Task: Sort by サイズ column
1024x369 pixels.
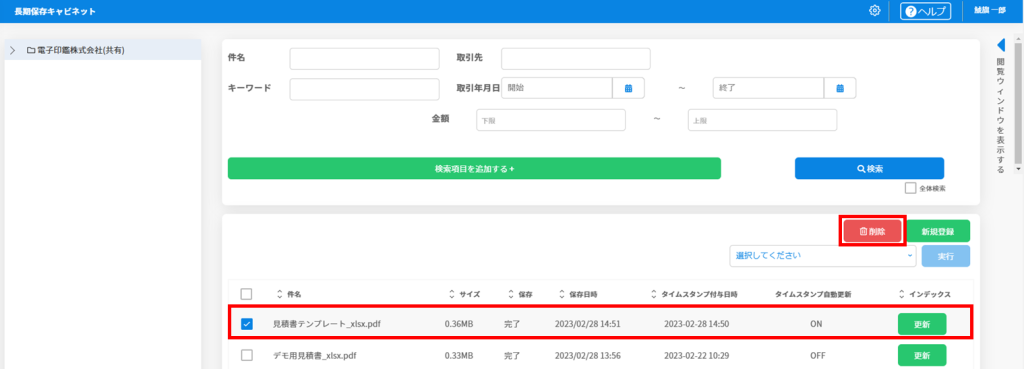Action: (x=464, y=295)
